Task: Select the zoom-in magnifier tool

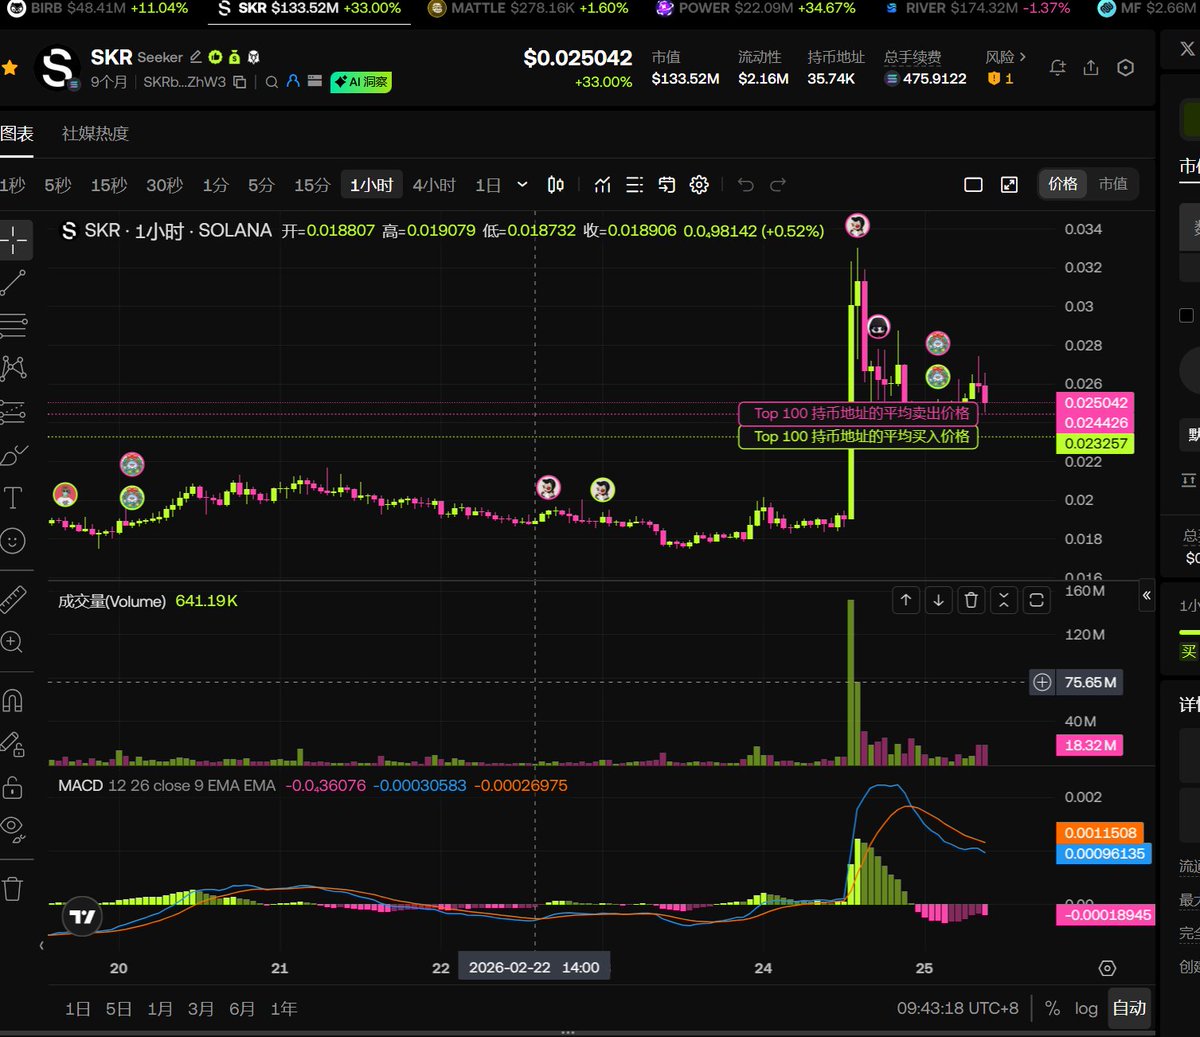Action: tap(13, 641)
